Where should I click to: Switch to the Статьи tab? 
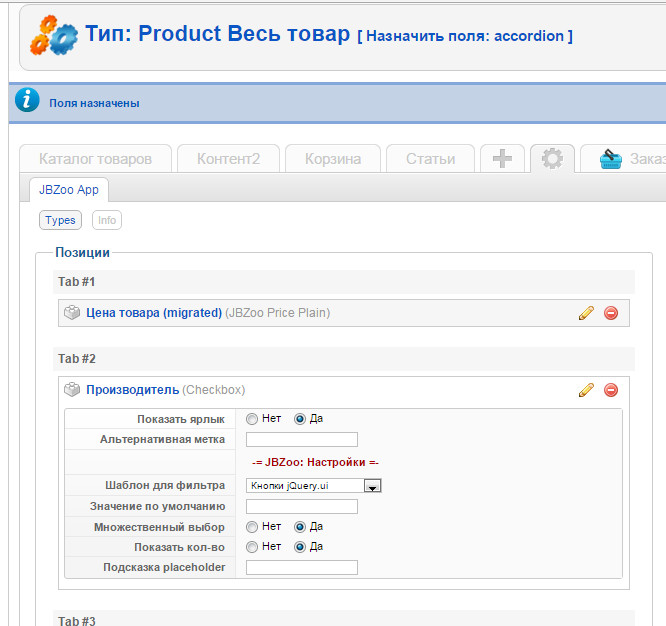[x=430, y=159]
